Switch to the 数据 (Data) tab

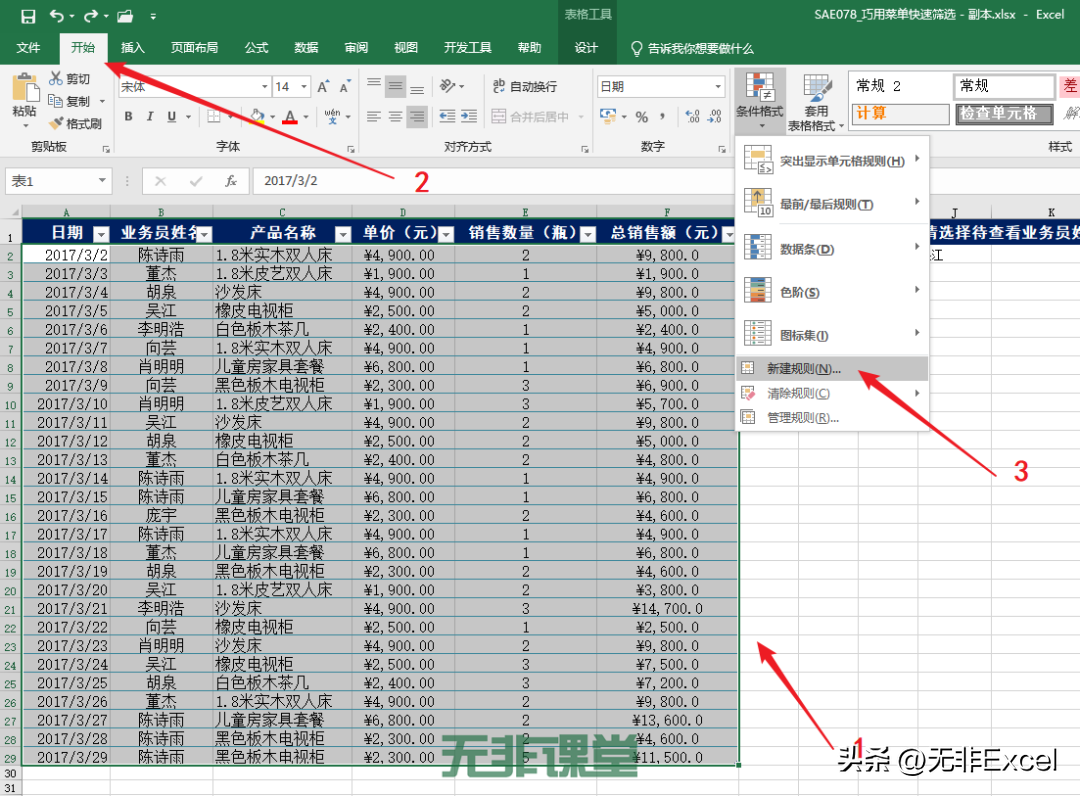click(306, 48)
